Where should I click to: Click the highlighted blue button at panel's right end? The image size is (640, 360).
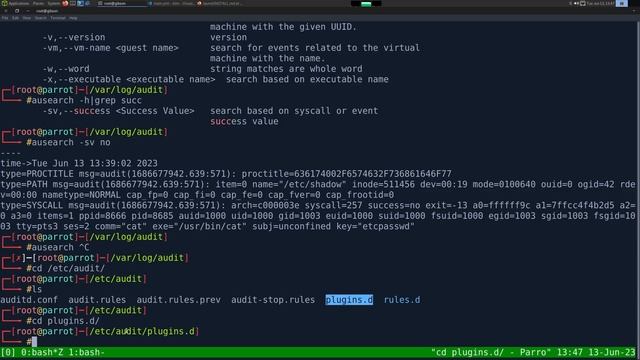pos(622,3)
